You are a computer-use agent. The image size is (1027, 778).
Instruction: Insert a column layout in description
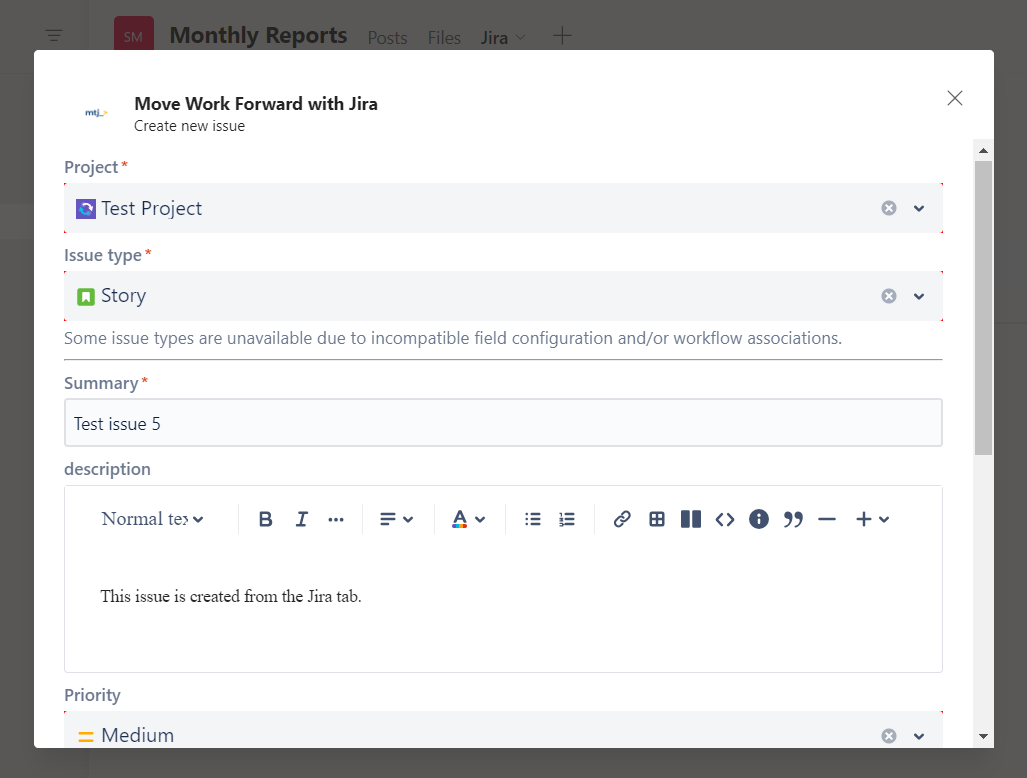point(691,519)
